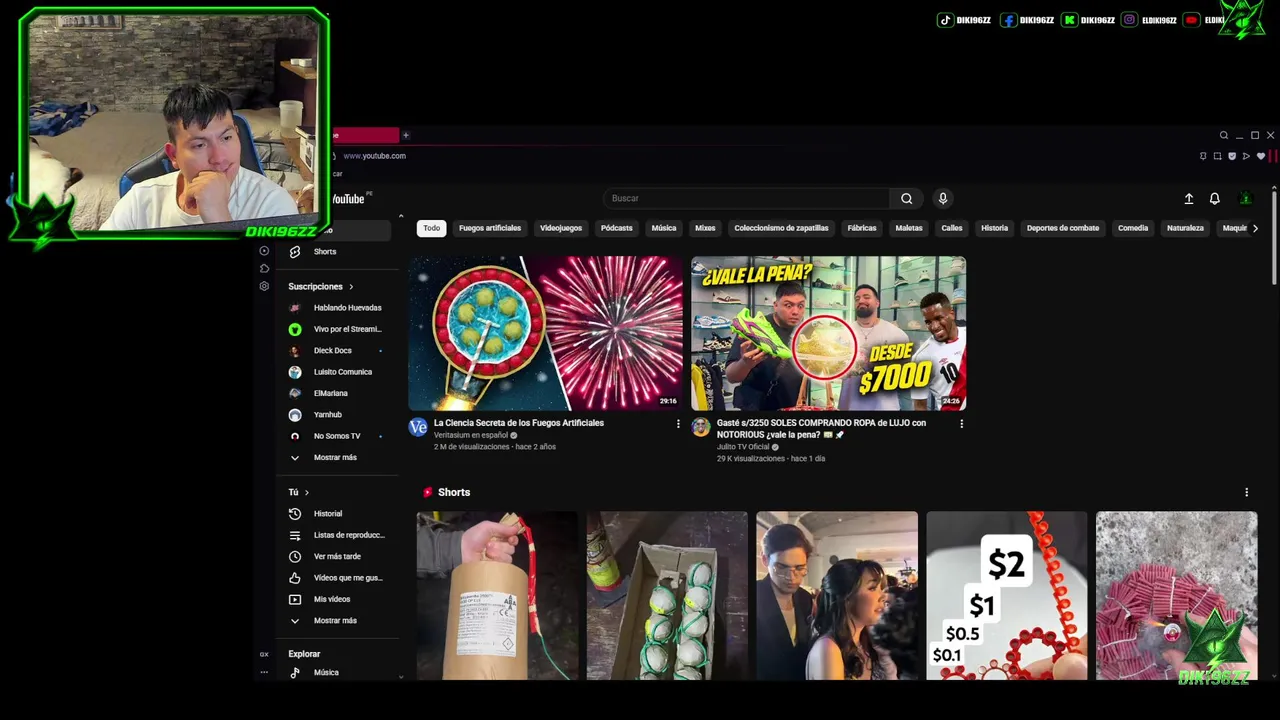Open the Short showing a brown firework canister
The width and height of the screenshot is (1280, 720).
pos(497,596)
